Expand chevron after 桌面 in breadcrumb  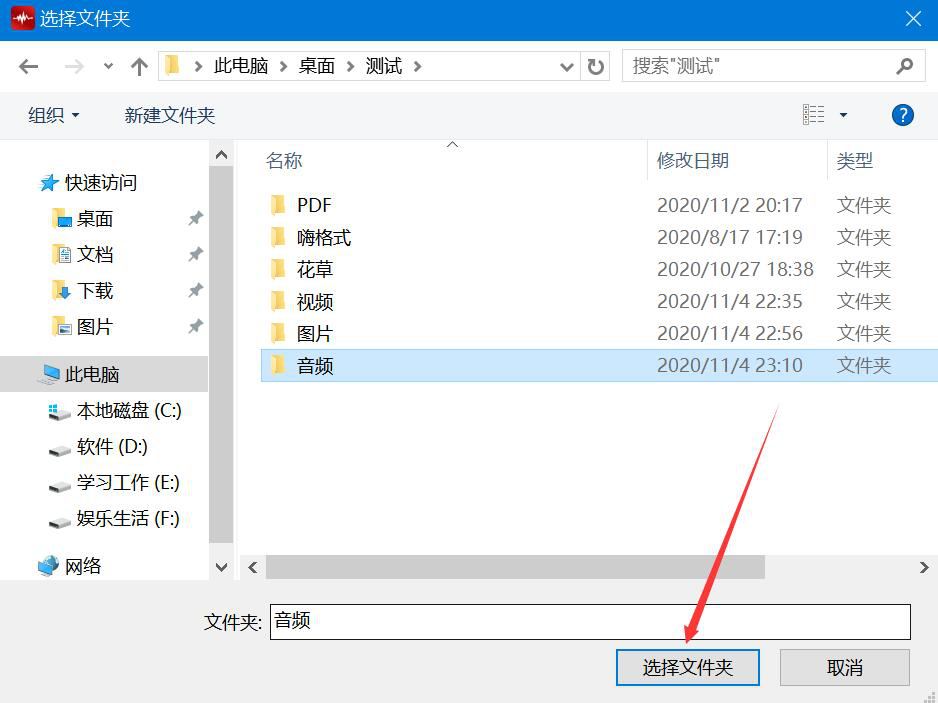point(351,66)
